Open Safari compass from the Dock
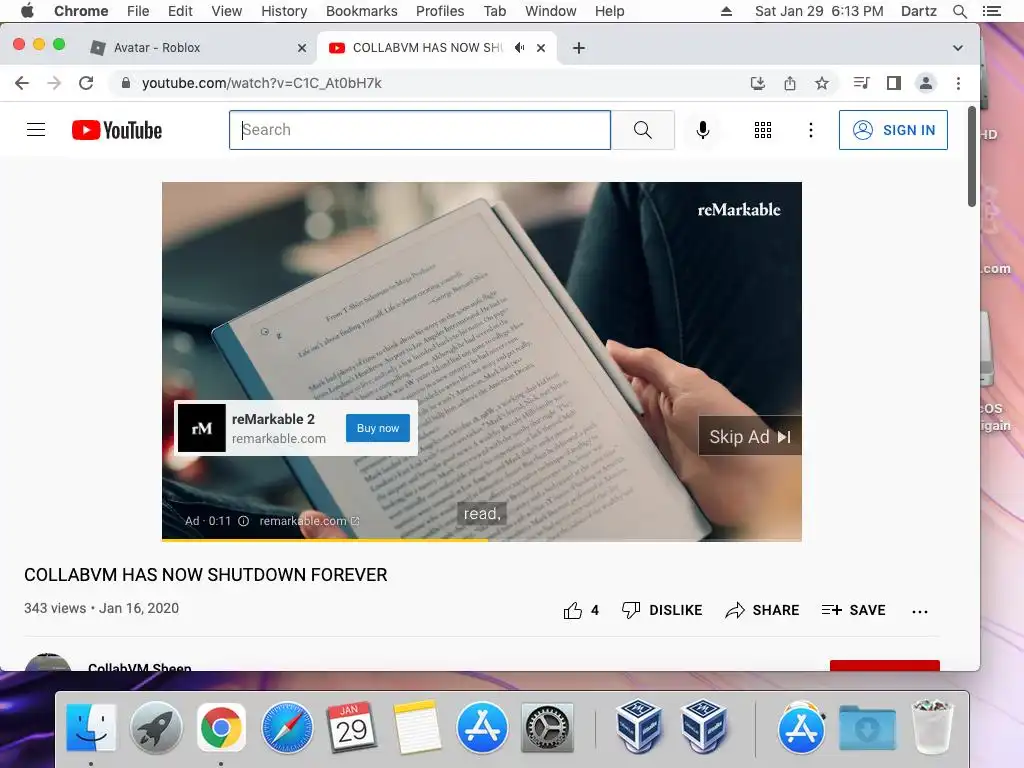The width and height of the screenshot is (1024, 768). (x=287, y=727)
